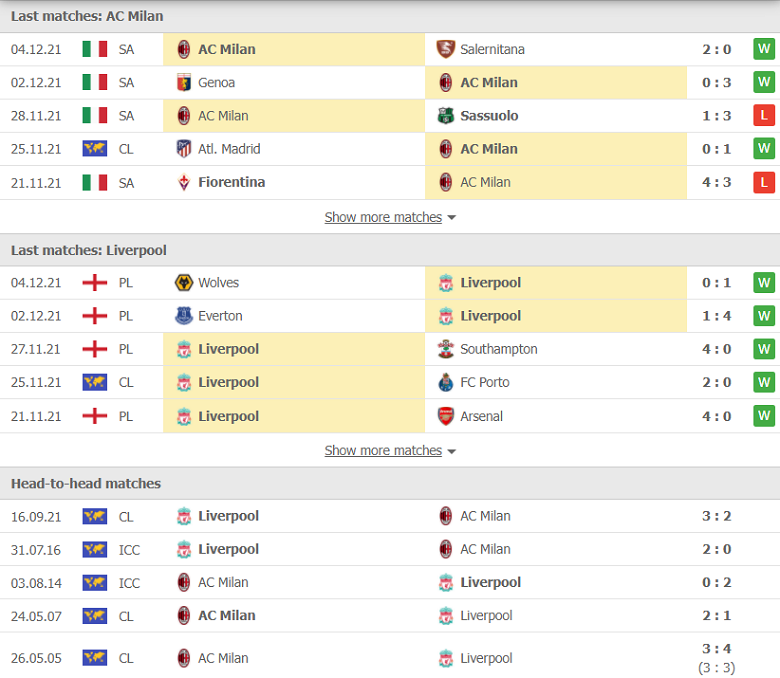
Task: Click the Atl. Madrid crest icon
Action: coord(184,149)
